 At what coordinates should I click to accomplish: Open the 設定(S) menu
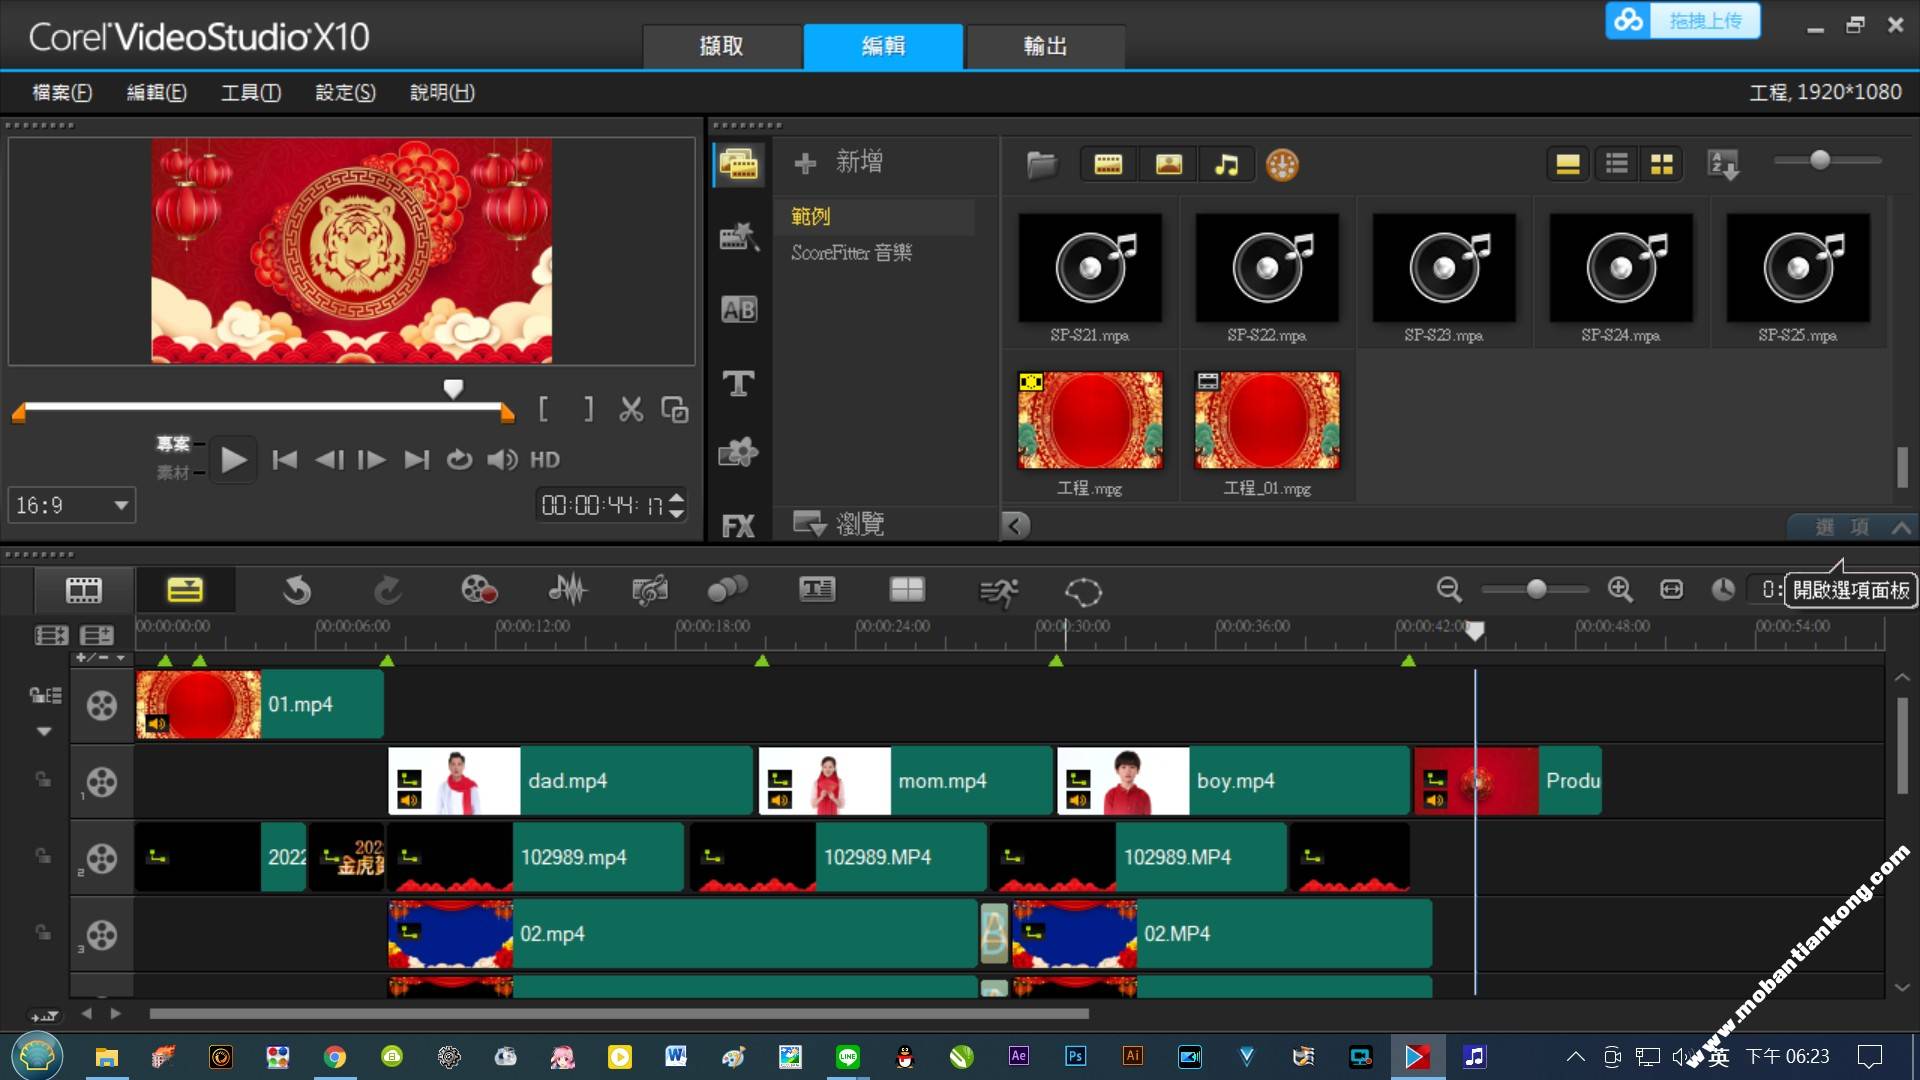pos(346,92)
